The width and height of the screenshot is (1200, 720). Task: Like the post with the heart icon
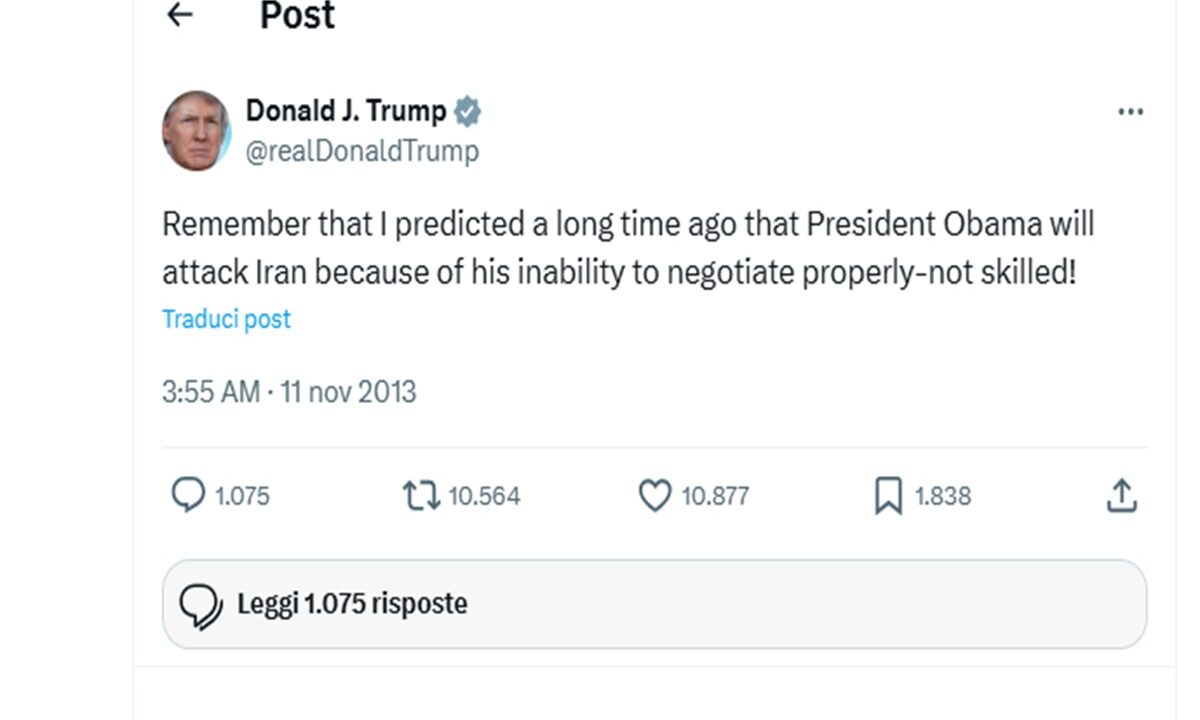coord(655,495)
